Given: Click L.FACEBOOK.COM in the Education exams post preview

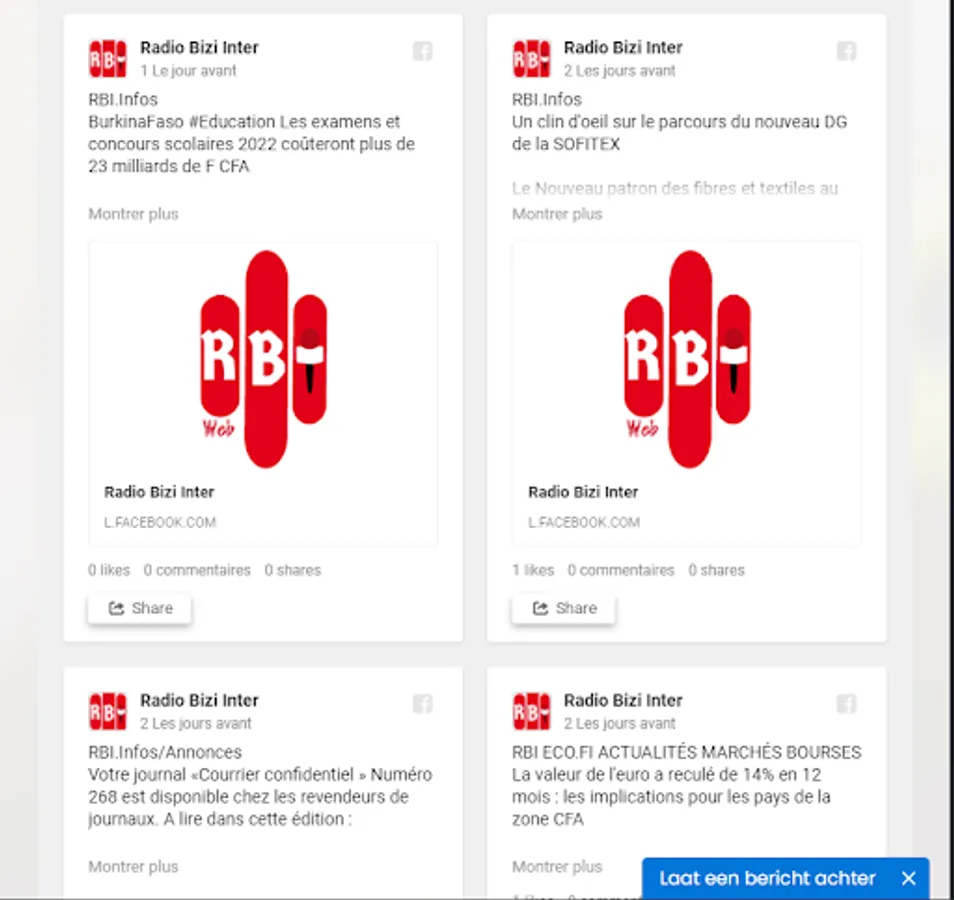Looking at the screenshot, I should click(160, 523).
